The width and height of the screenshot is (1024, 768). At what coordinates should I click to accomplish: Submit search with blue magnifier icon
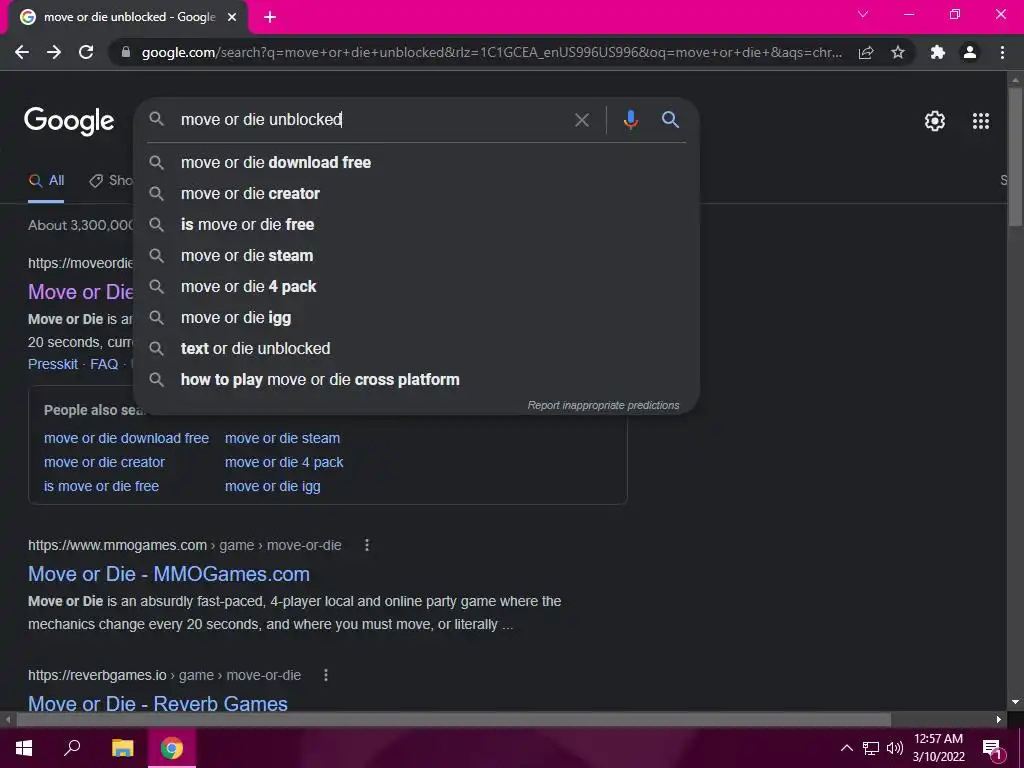tap(670, 120)
